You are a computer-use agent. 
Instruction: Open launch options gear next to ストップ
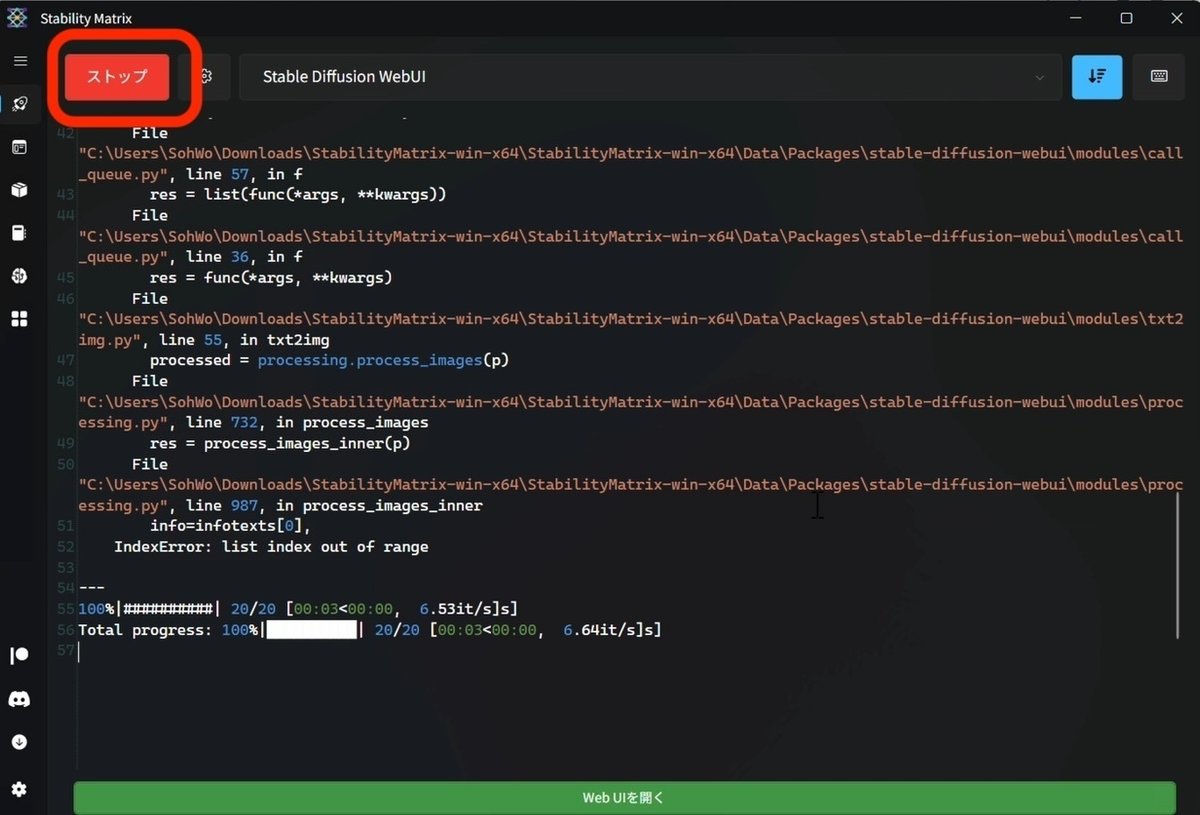206,77
